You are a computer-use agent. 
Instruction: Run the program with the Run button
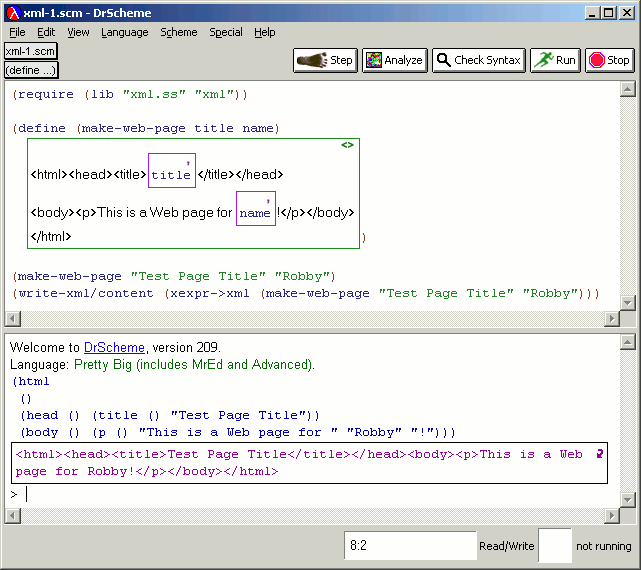coord(555,61)
